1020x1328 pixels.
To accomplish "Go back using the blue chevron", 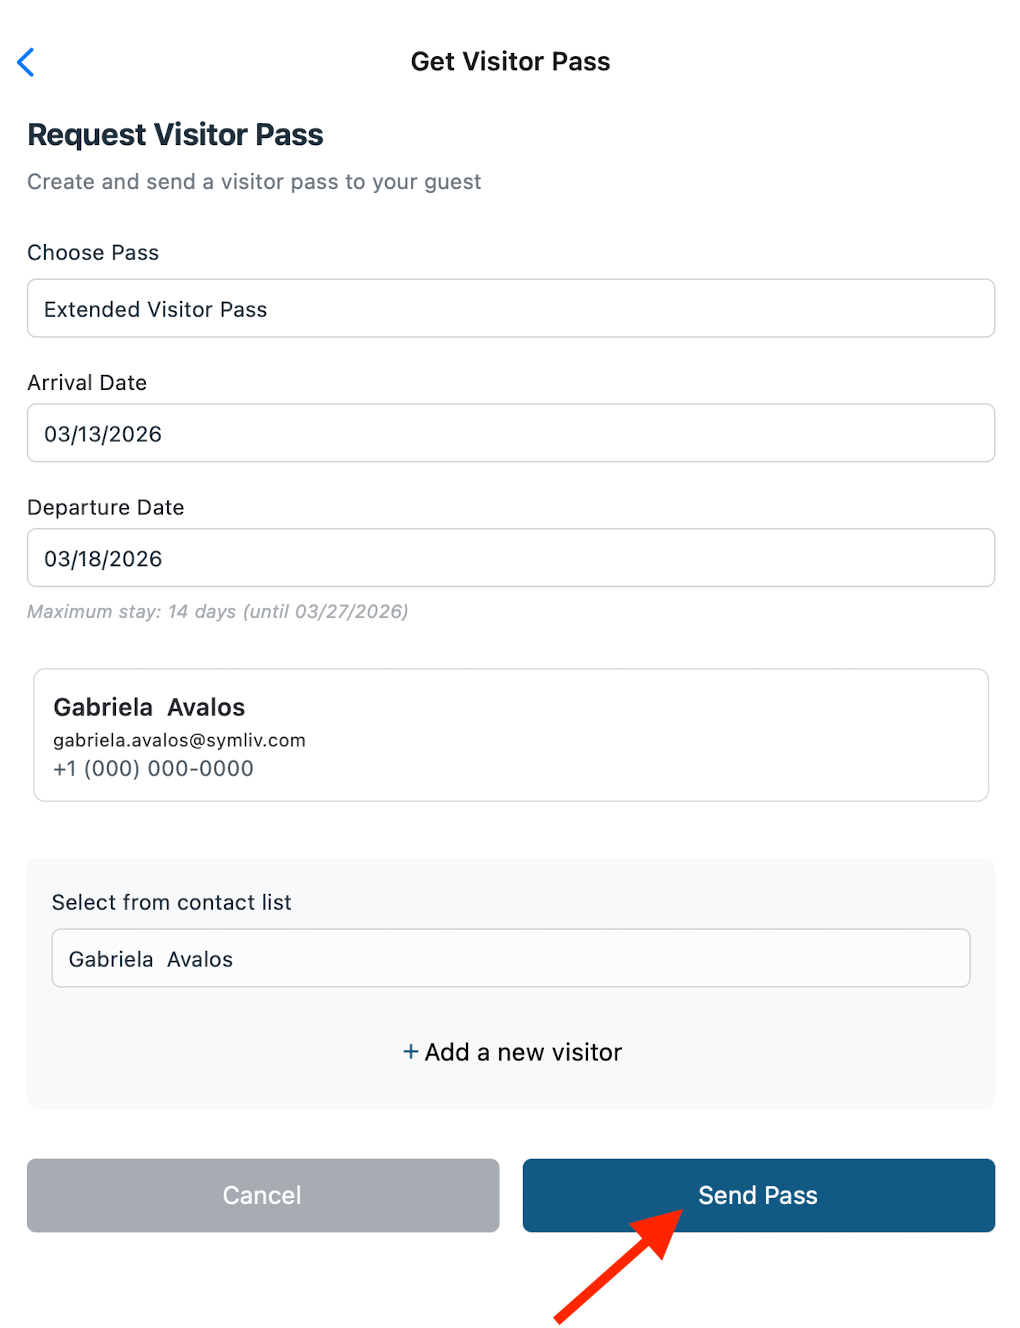I will [x=26, y=62].
